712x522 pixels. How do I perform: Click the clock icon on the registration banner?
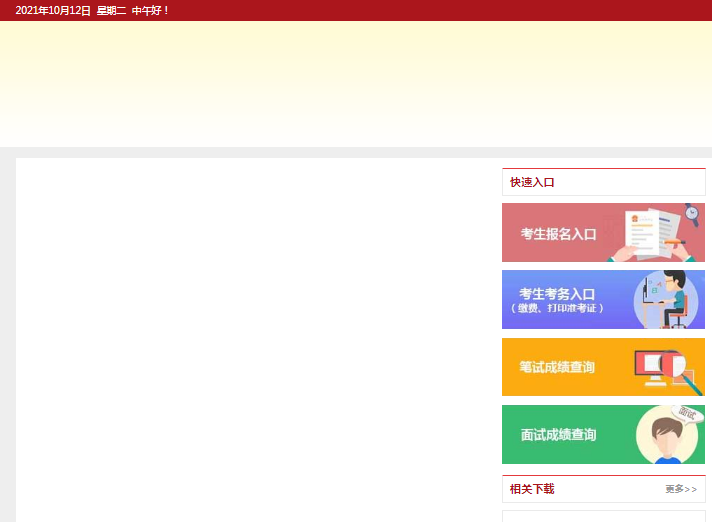pos(691,213)
